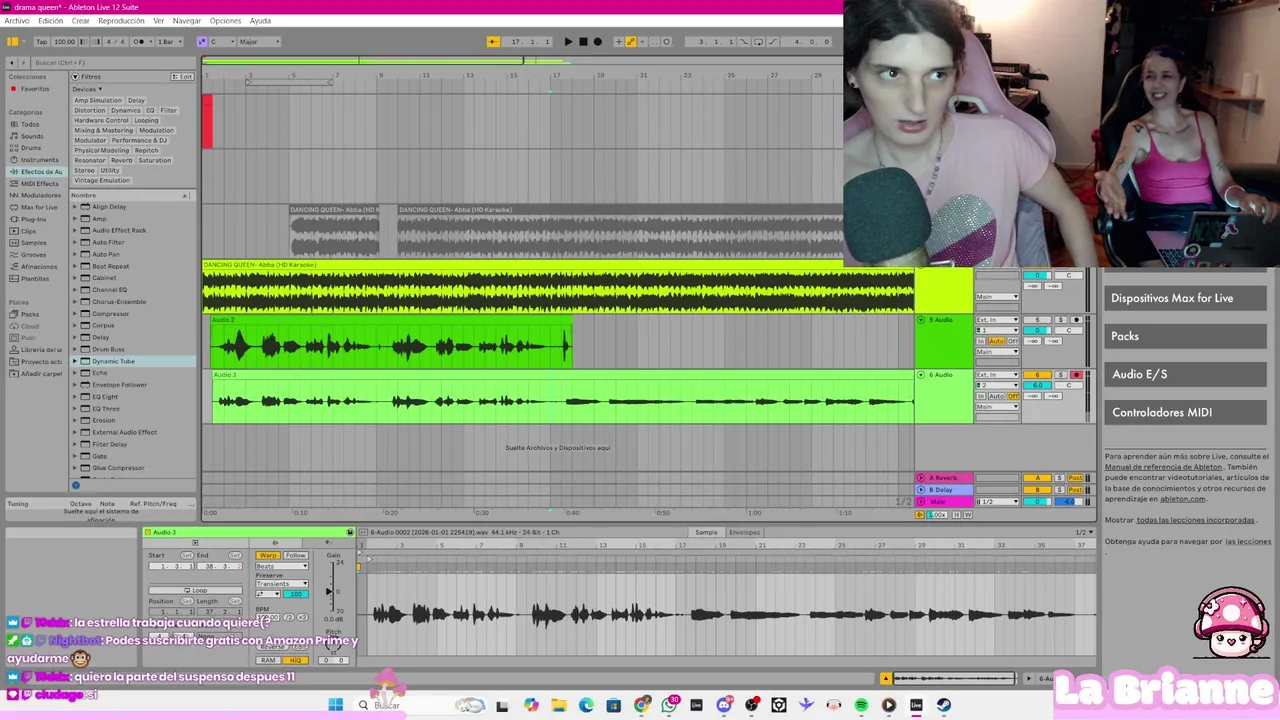Expand the Audio Effect Rack device
The image size is (1280, 720).
(x=74, y=230)
